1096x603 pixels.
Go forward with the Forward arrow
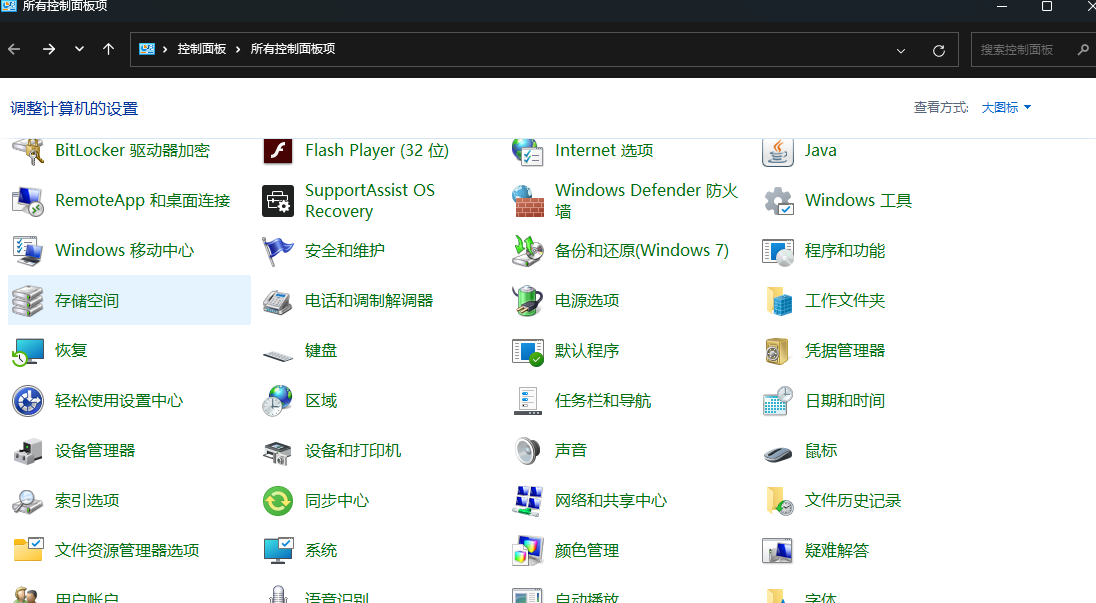point(48,49)
